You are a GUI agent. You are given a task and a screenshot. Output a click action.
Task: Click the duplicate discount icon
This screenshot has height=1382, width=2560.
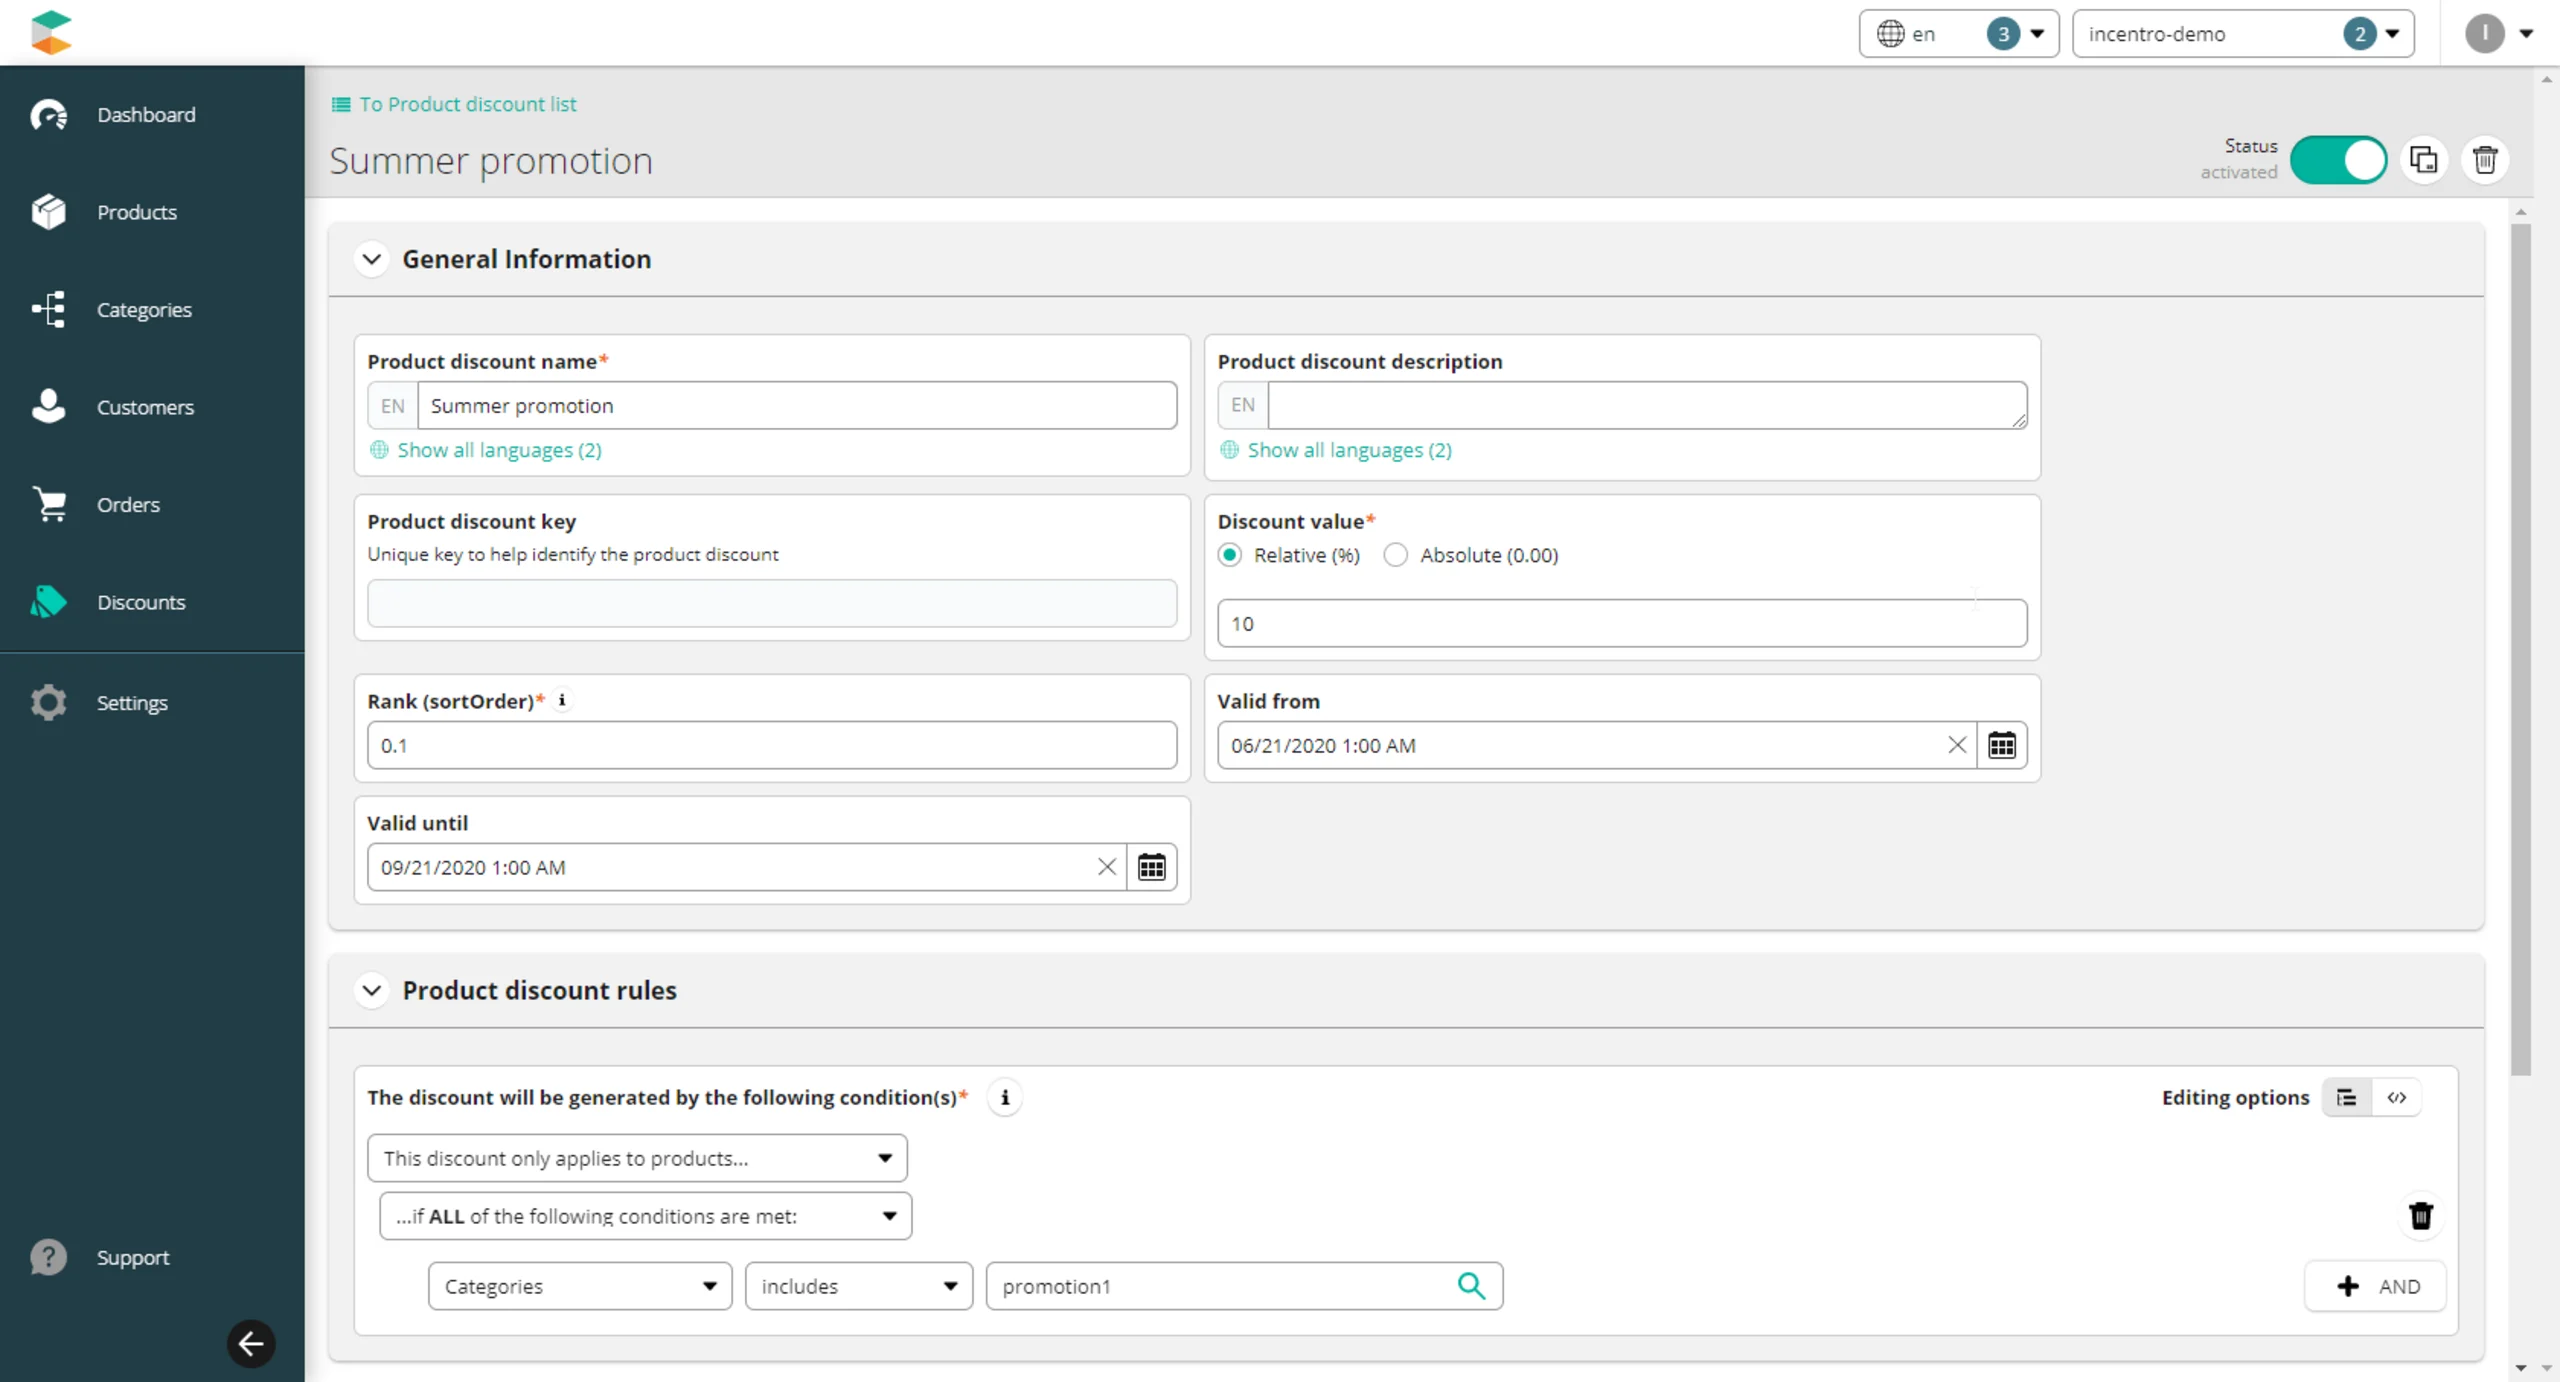[x=2423, y=160]
